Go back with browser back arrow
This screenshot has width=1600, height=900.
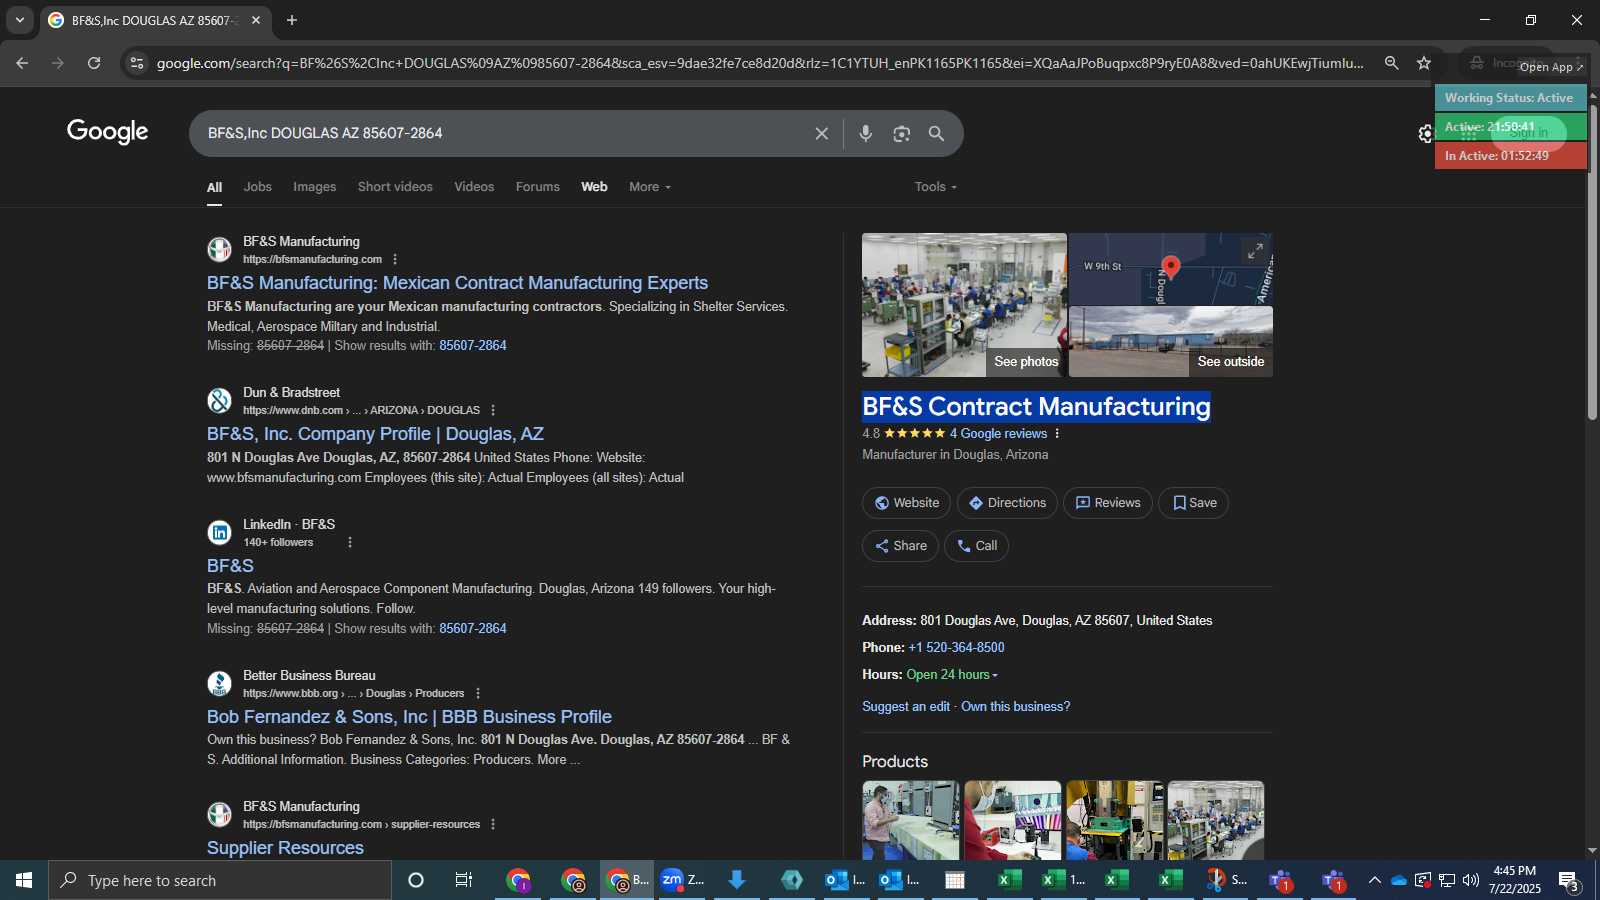pyautogui.click(x=22, y=63)
